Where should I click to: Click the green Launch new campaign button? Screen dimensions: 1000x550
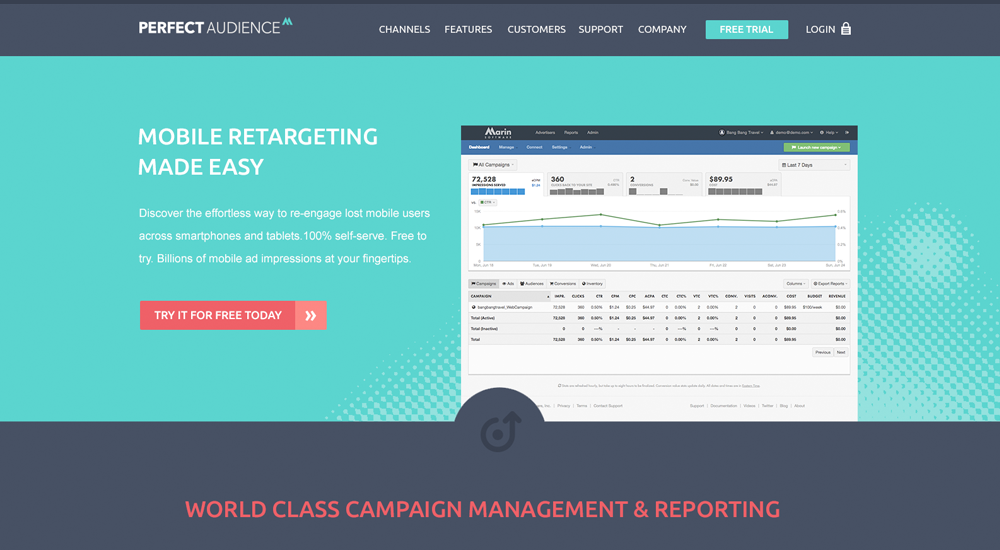(816, 147)
